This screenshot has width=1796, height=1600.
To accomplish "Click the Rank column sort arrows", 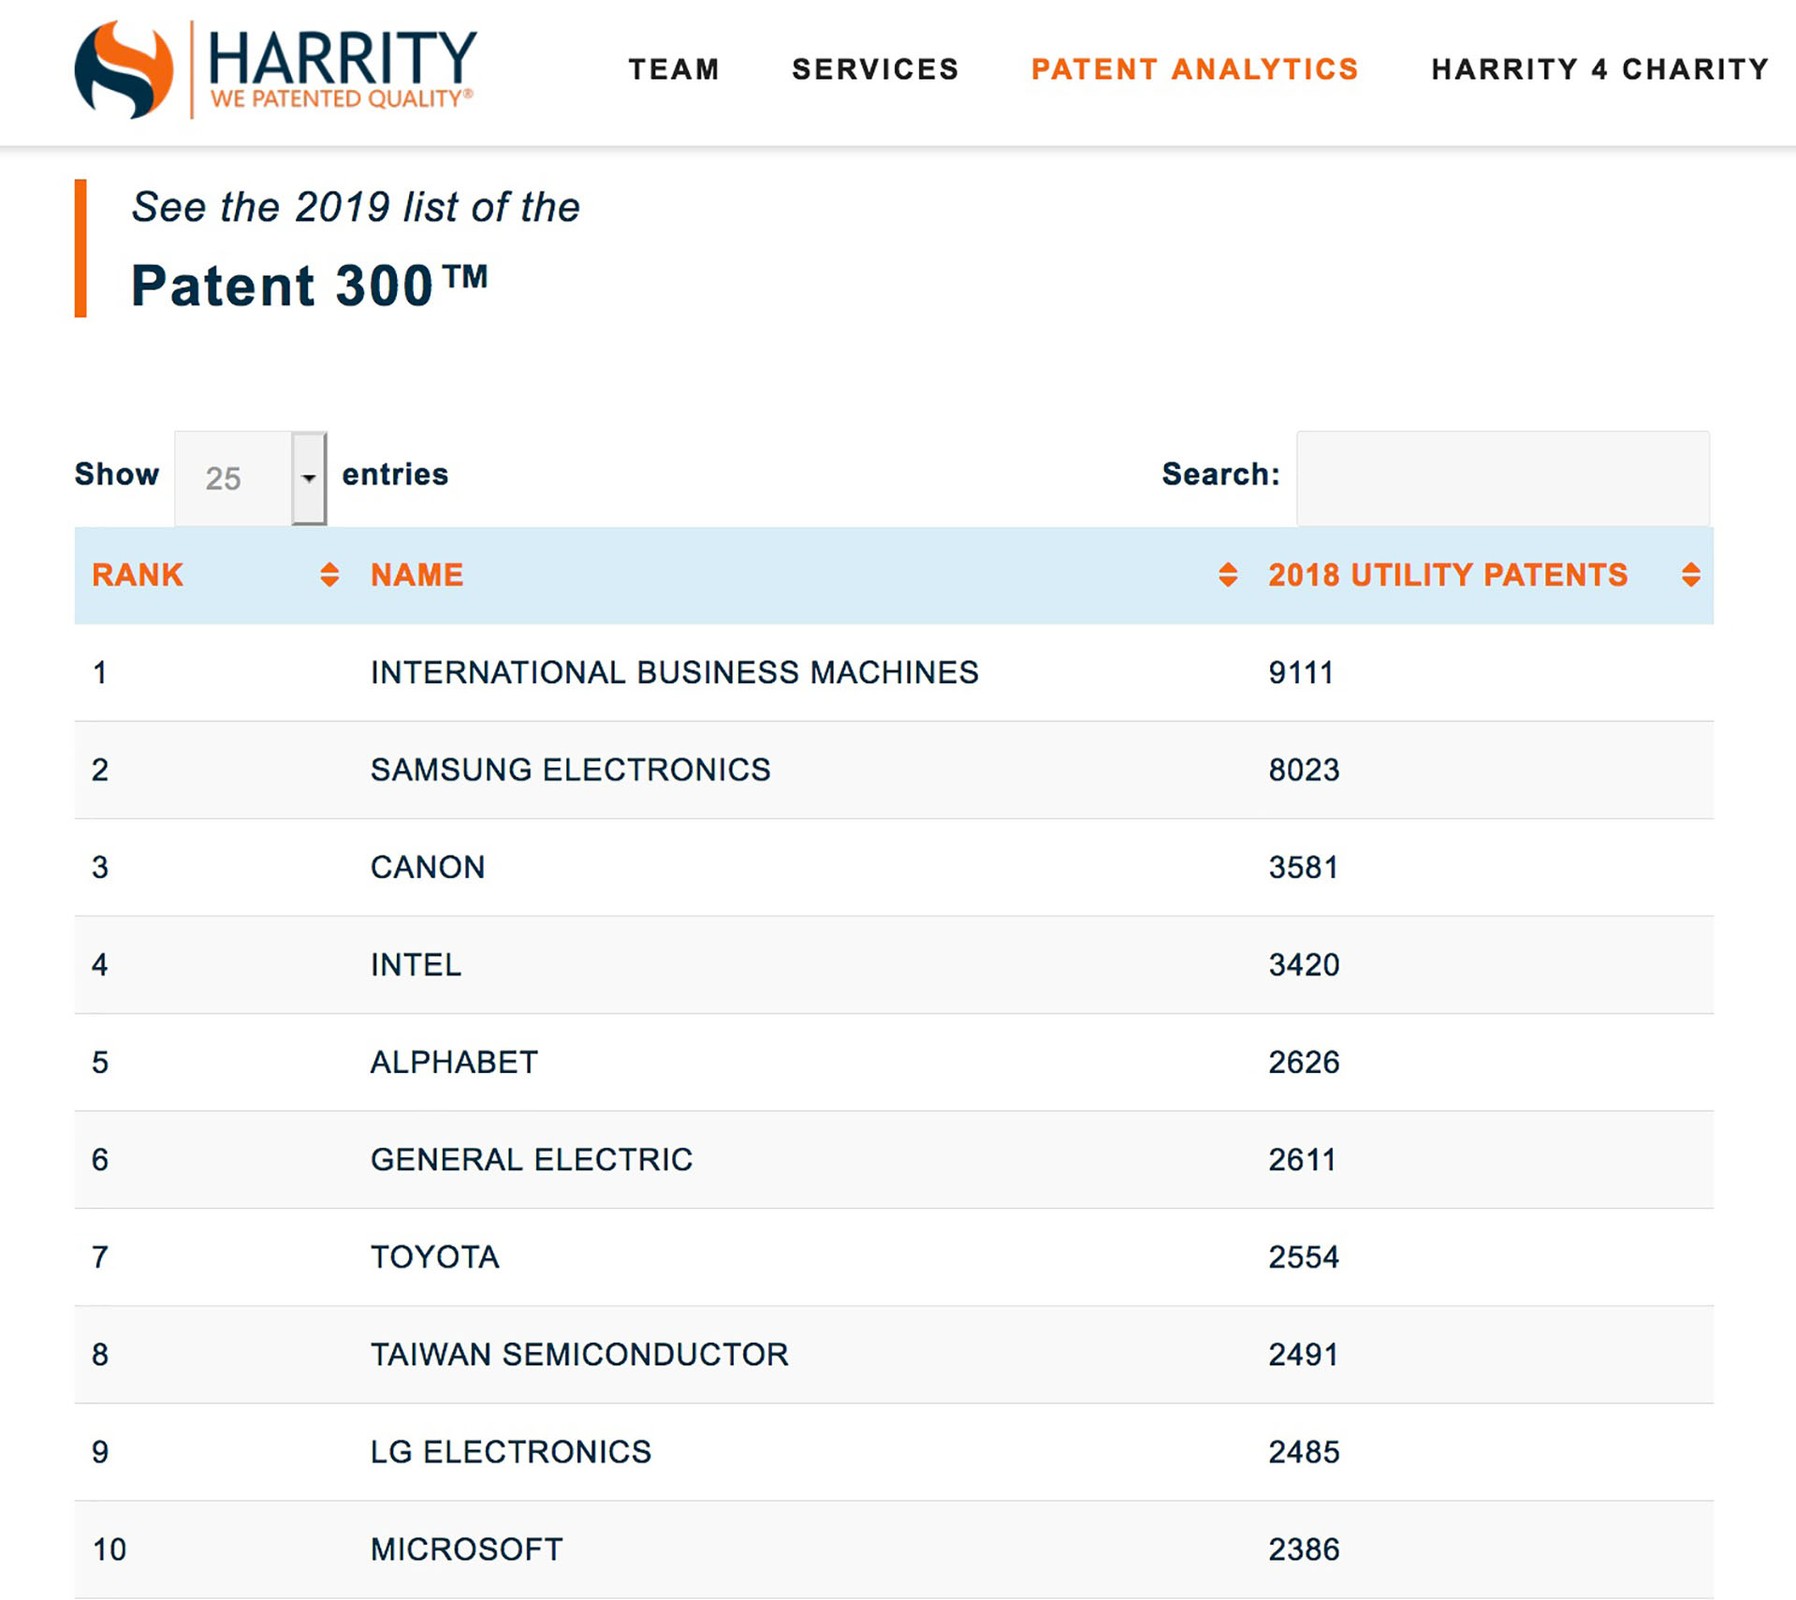I will click(x=329, y=575).
